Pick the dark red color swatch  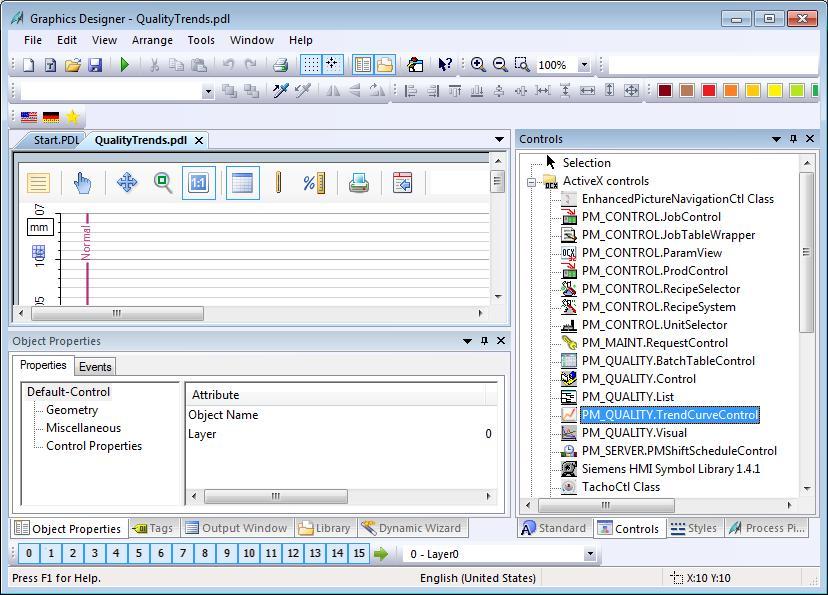coord(665,91)
